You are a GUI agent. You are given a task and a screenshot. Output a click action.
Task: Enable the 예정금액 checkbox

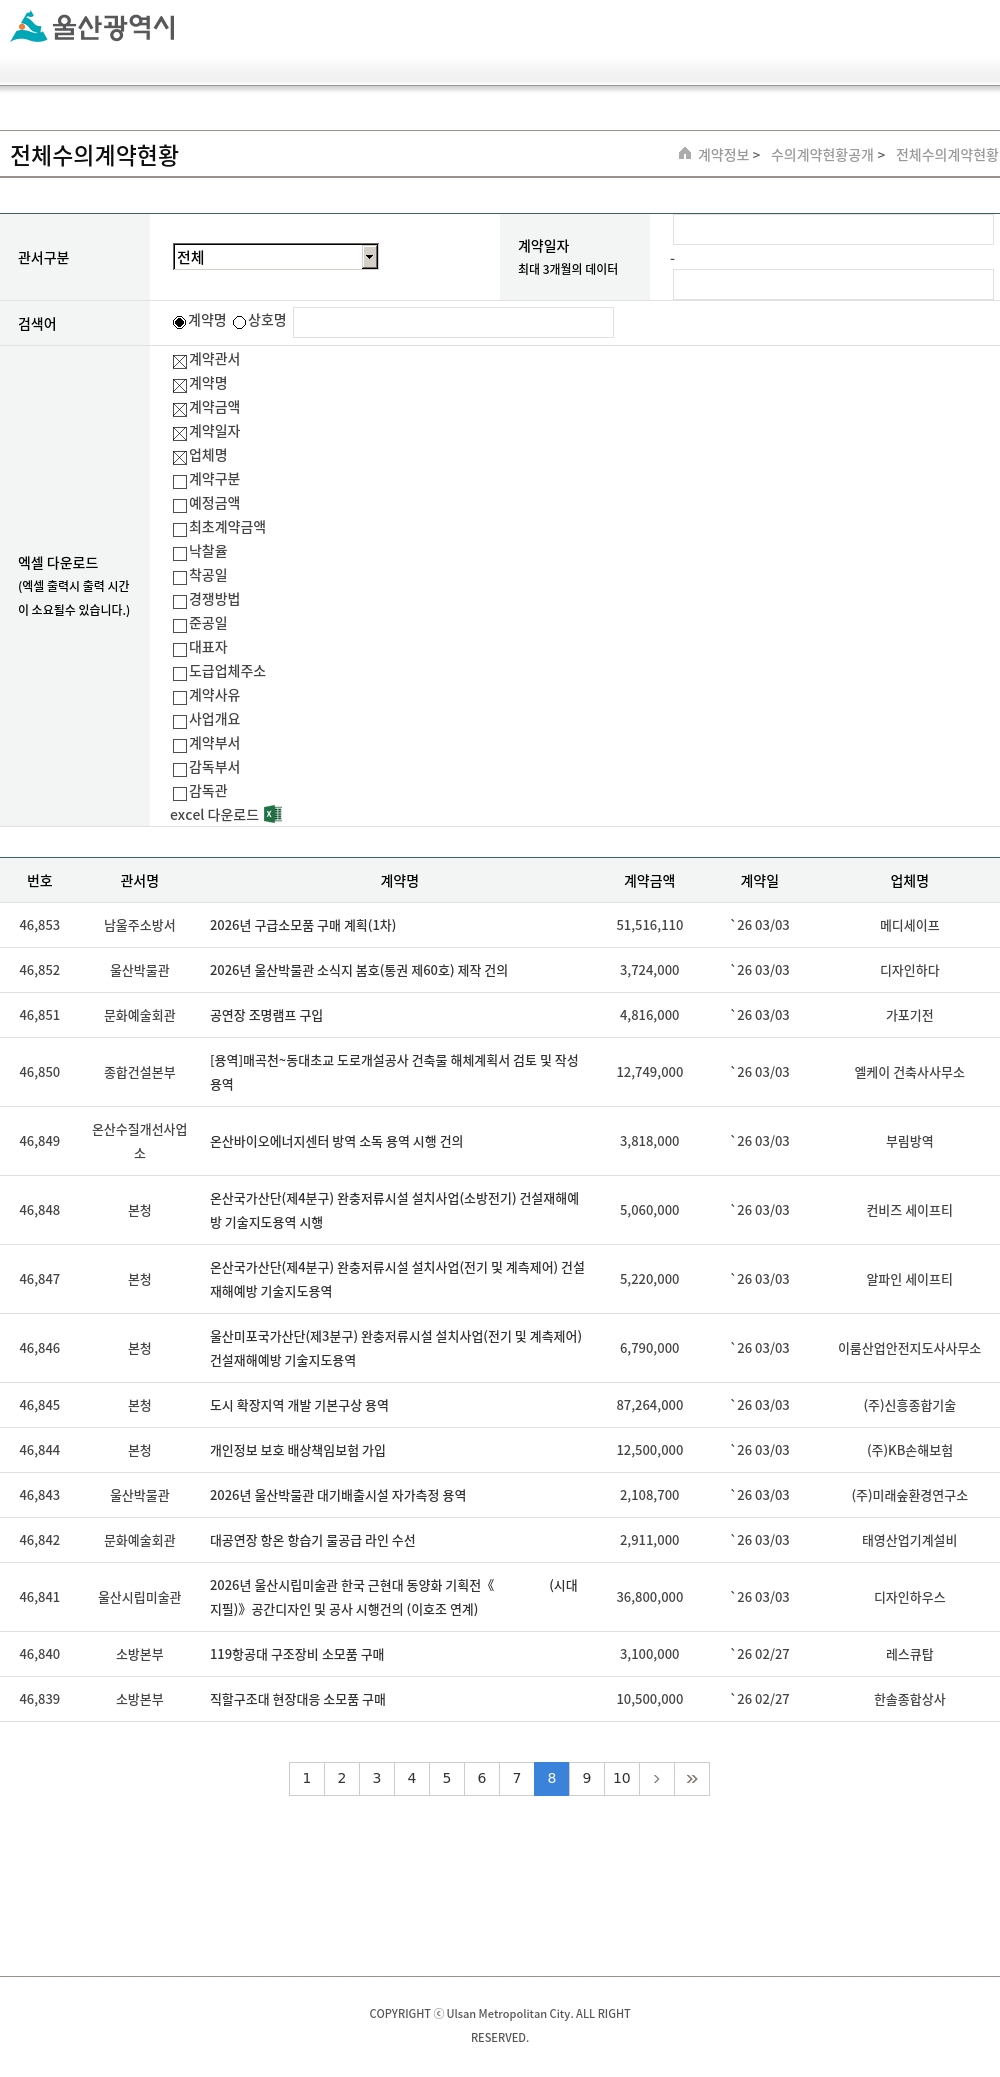click(180, 506)
